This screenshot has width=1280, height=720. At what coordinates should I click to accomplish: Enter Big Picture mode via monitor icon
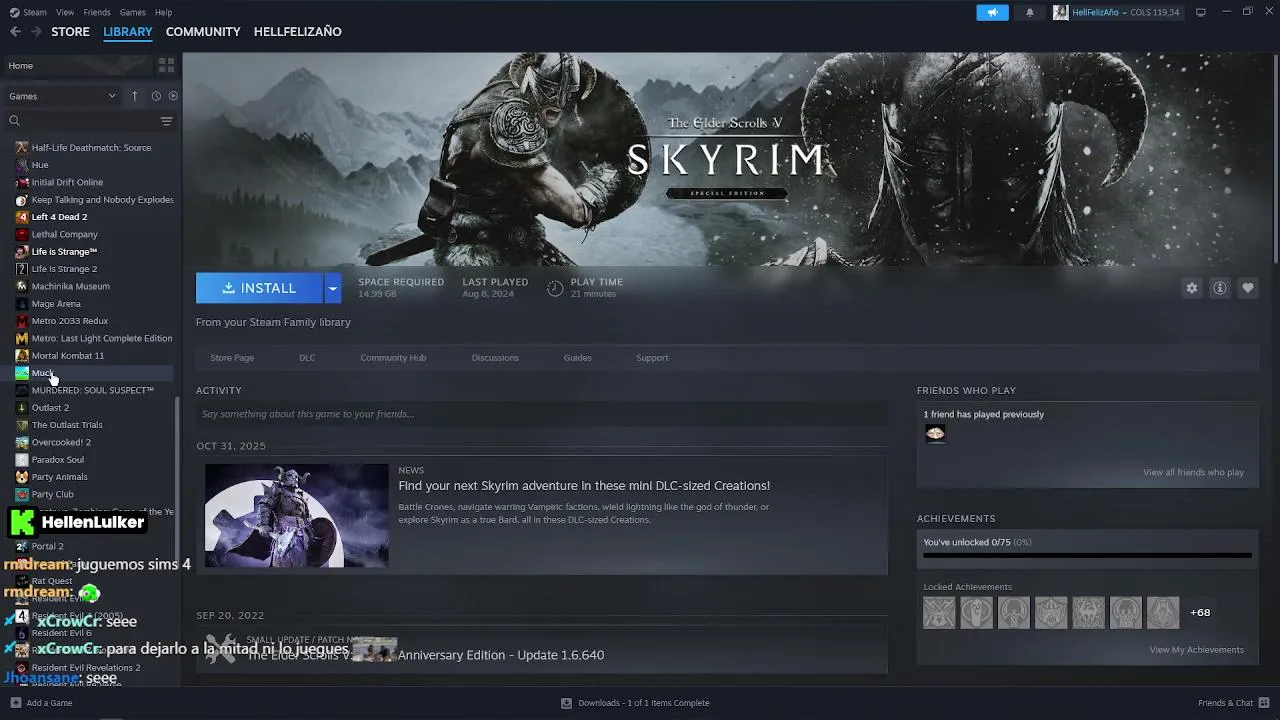coord(1201,12)
